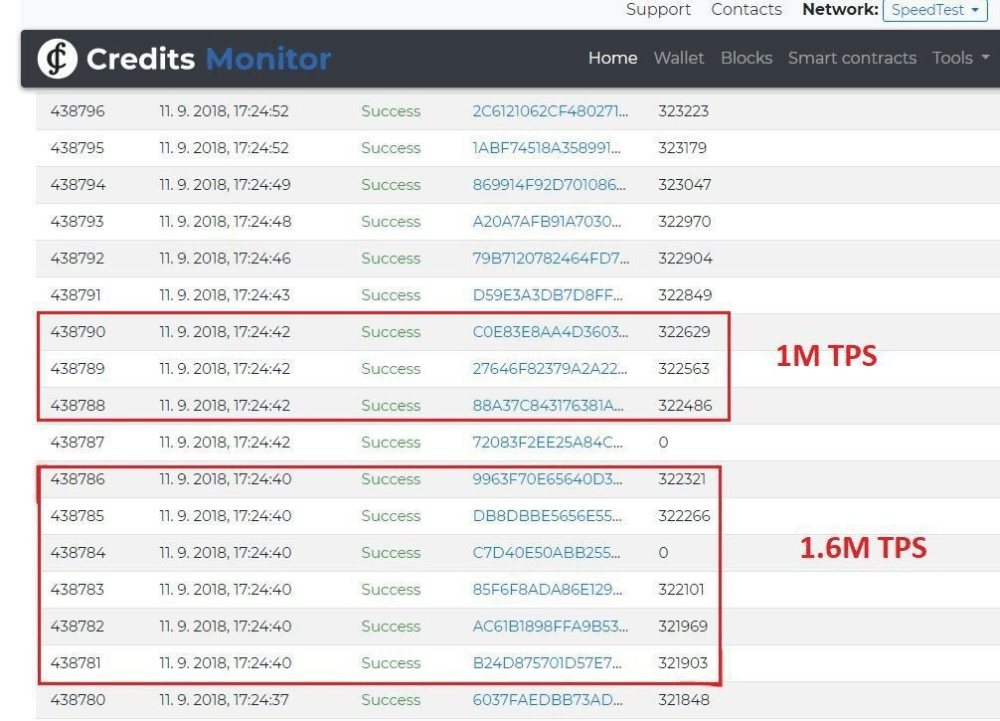
Task: Select block number 438782
Action: click(x=77, y=627)
